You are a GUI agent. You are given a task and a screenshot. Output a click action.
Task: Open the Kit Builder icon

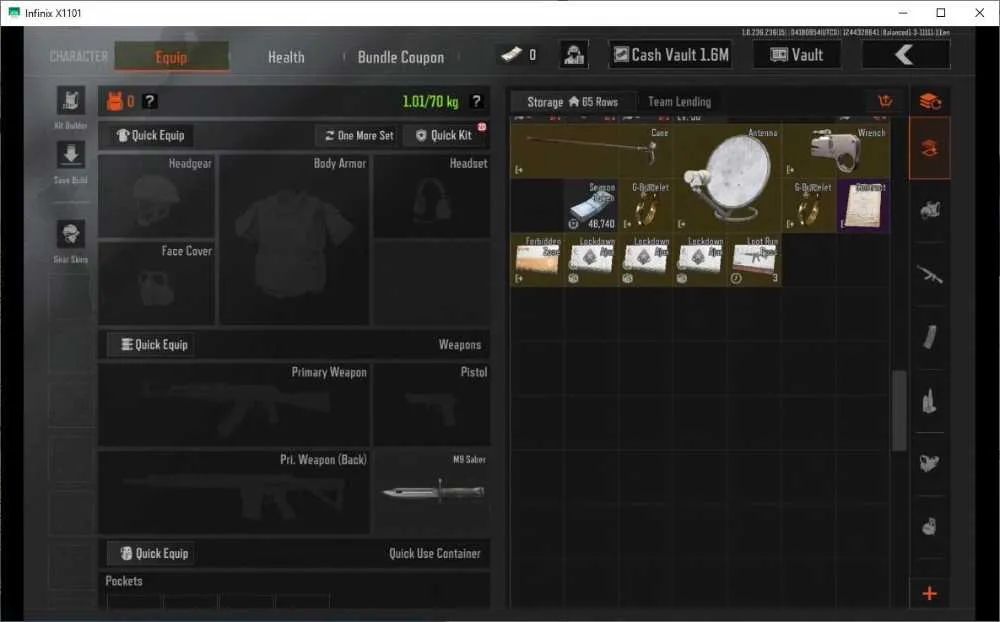click(x=71, y=101)
